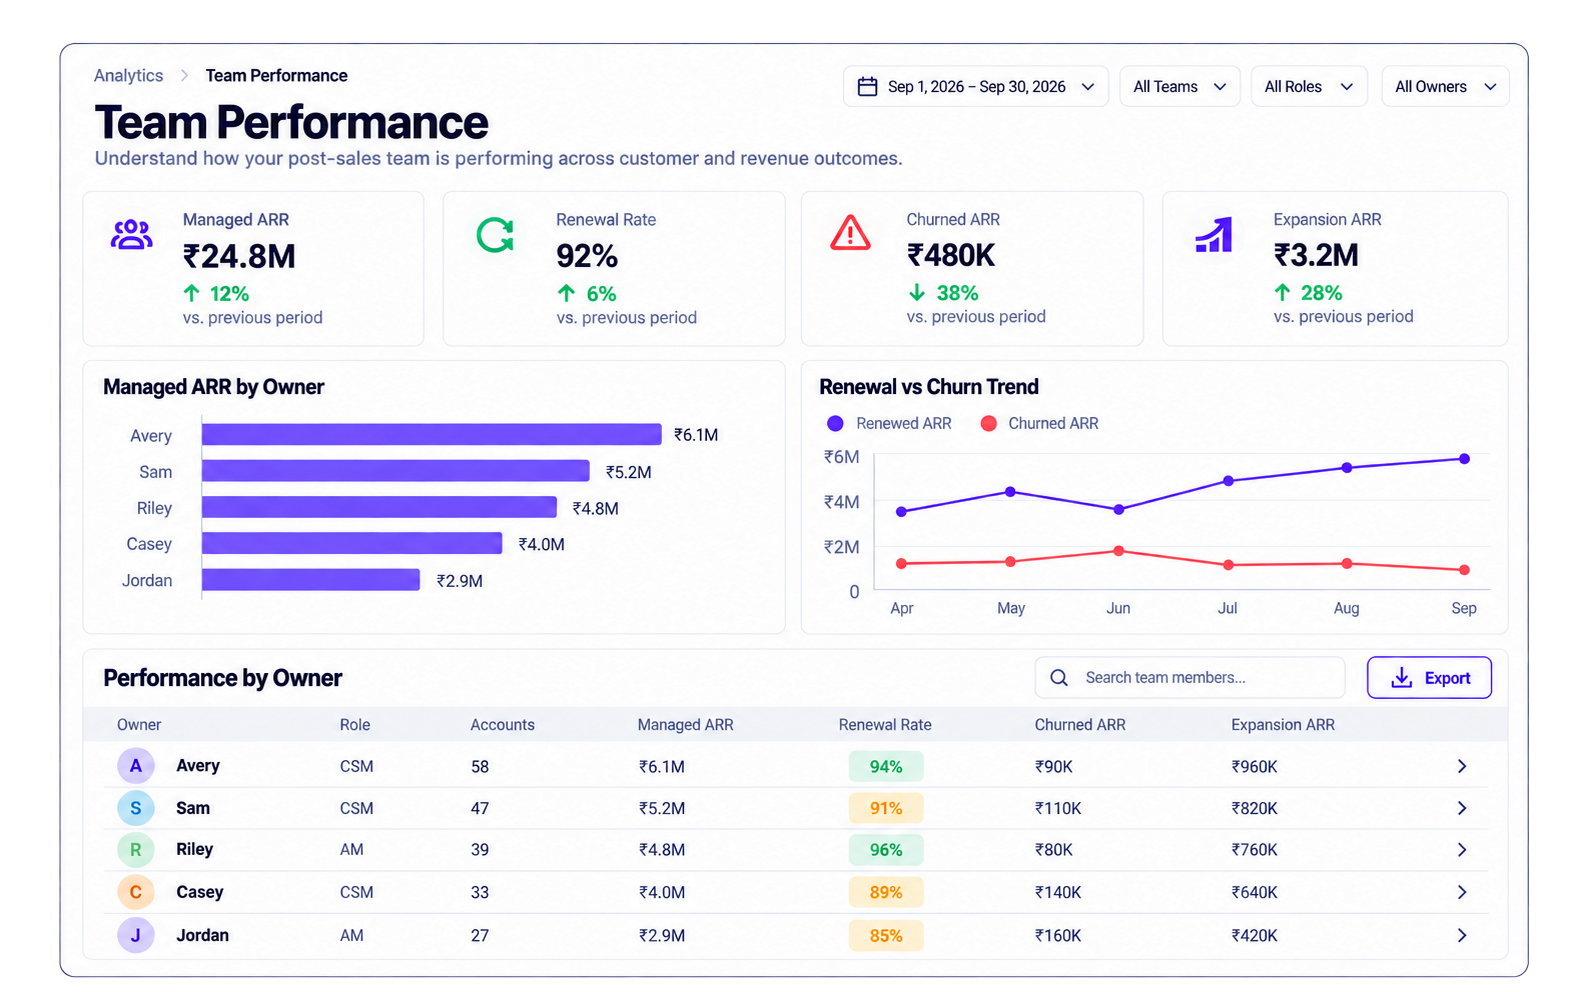Click the calendar icon in date filter

click(868, 87)
